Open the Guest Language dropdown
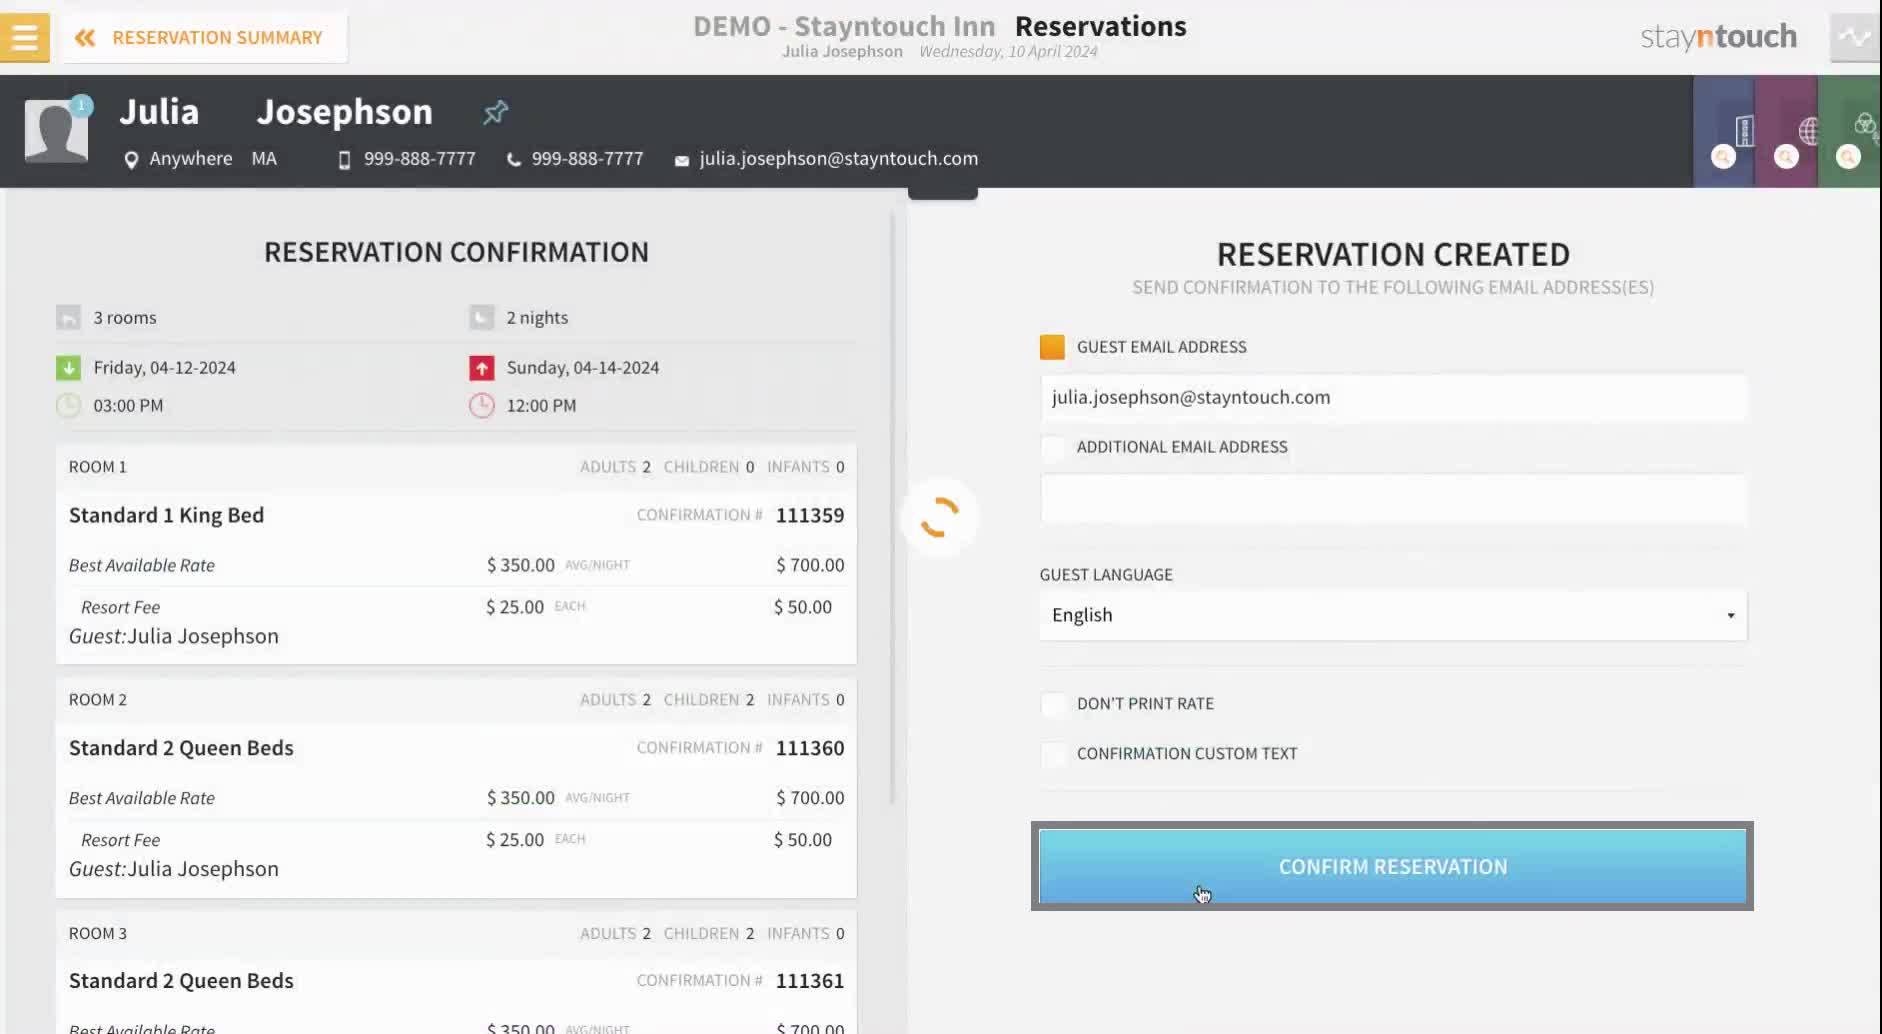1882x1034 pixels. [x=1393, y=615]
